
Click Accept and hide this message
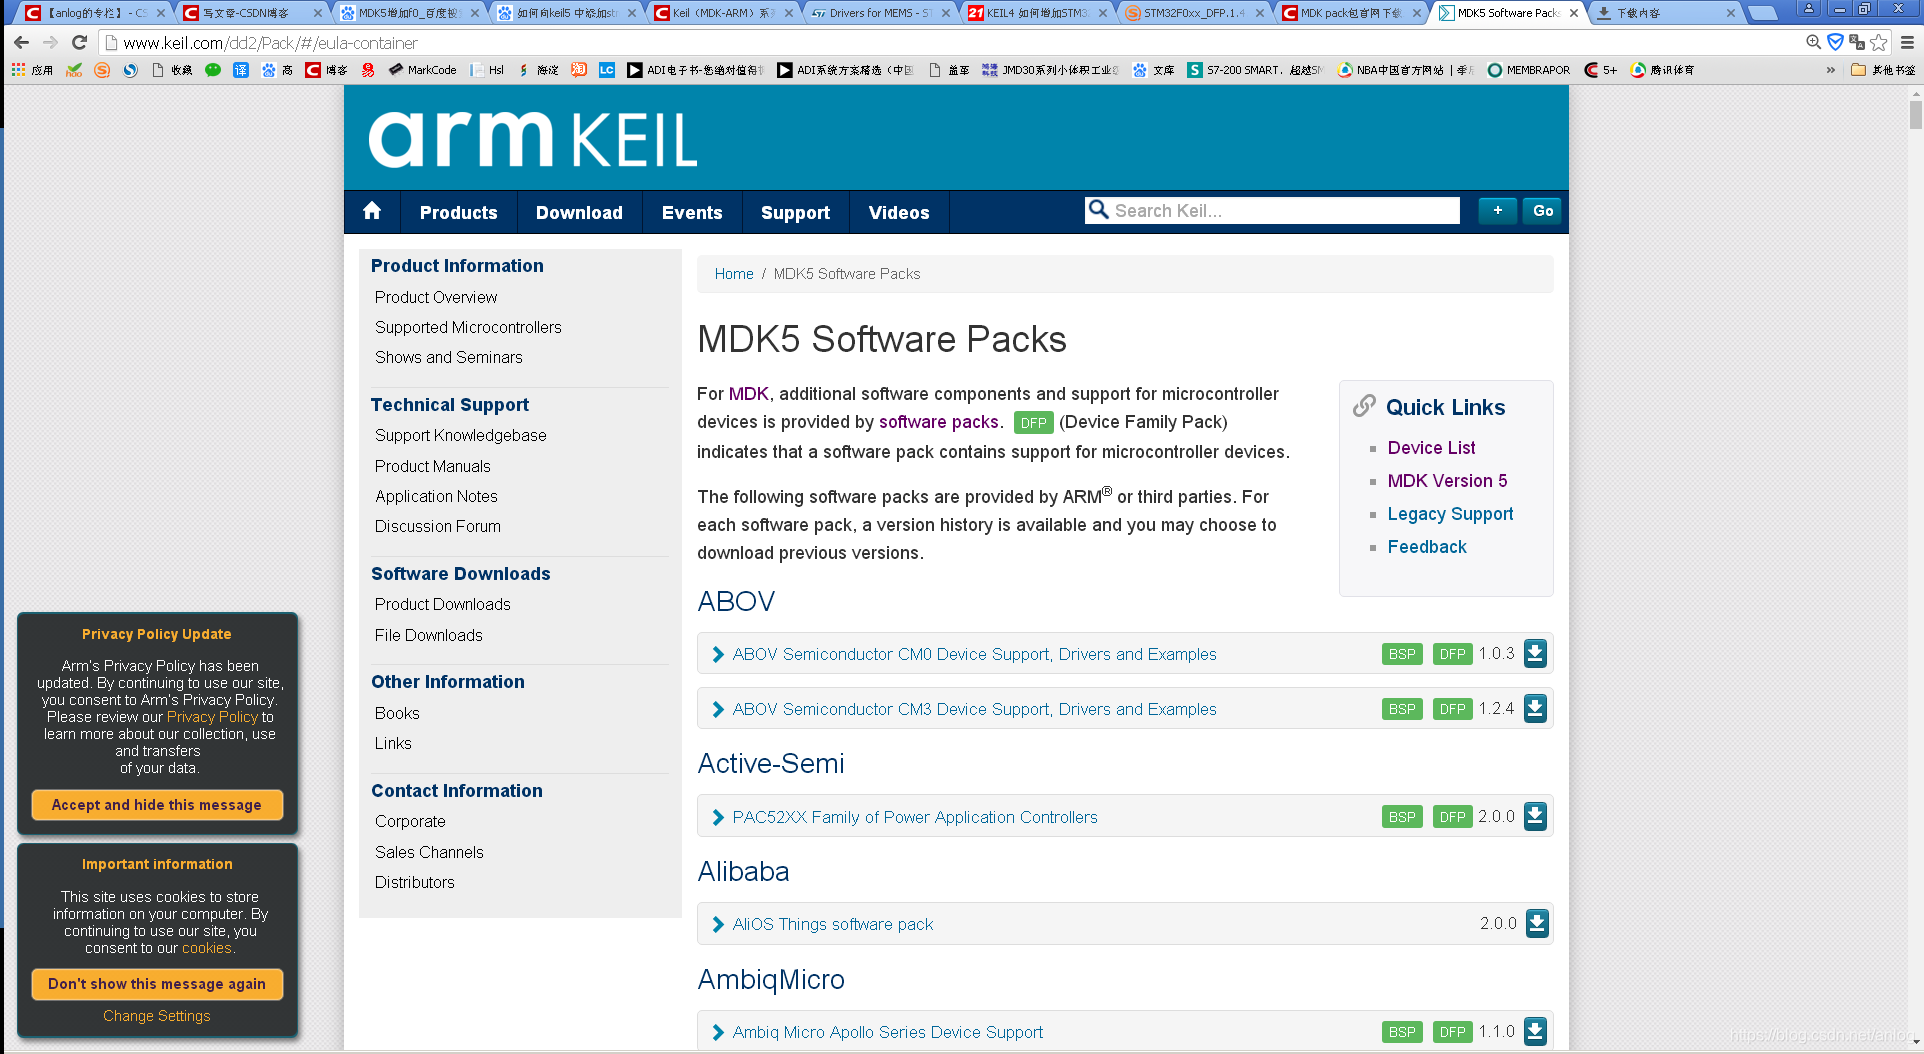pos(157,805)
